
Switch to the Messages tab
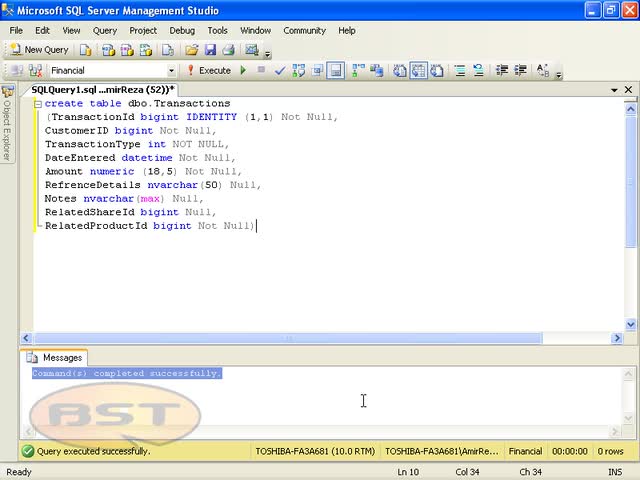[55, 358]
